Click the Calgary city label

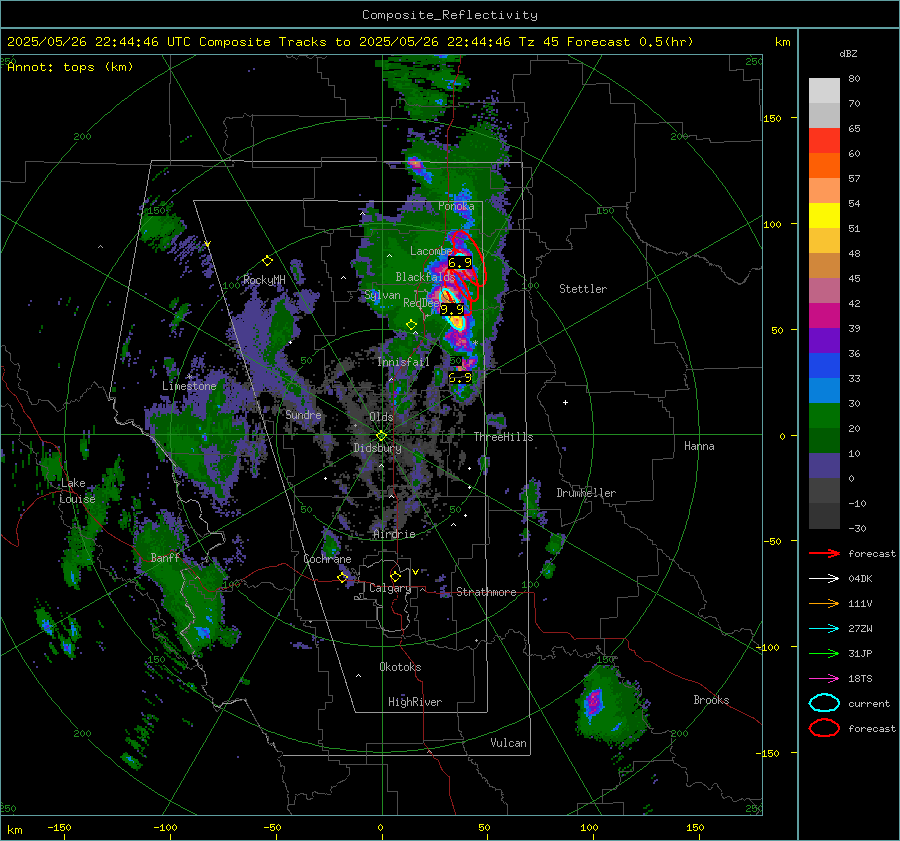[390, 588]
